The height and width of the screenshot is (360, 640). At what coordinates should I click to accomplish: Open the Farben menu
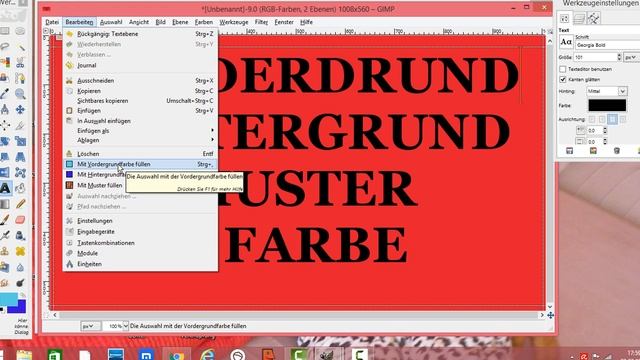click(x=203, y=22)
